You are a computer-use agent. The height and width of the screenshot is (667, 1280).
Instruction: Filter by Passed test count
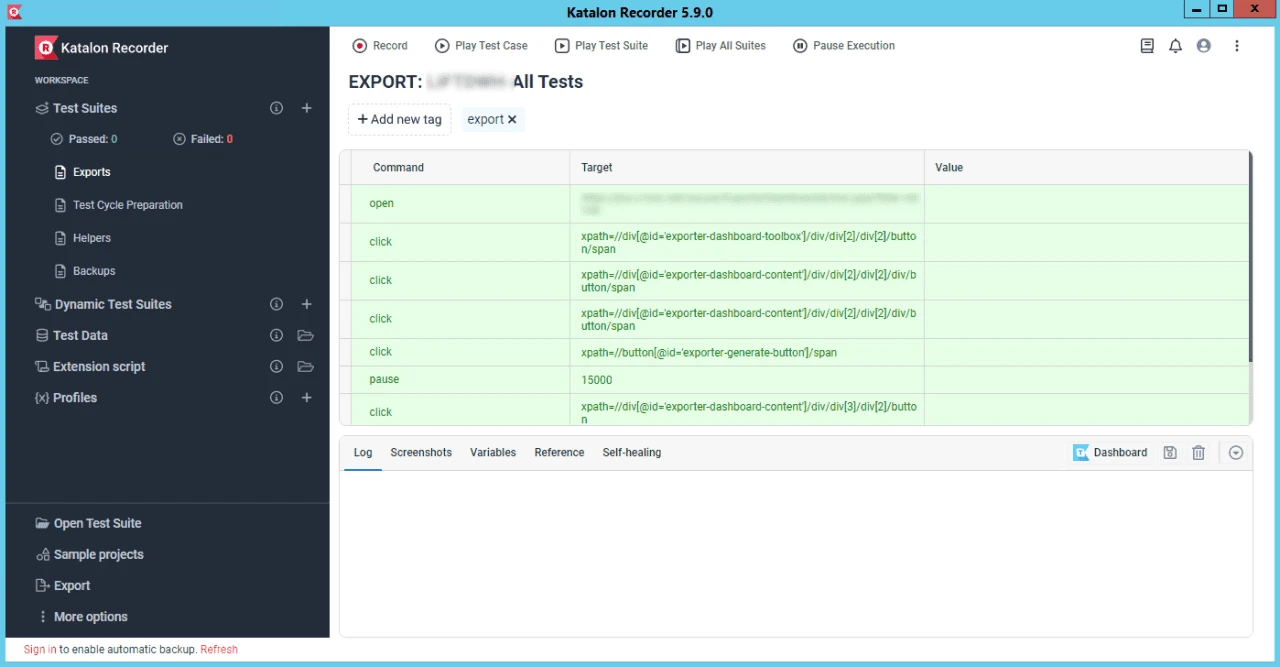(84, 139)
